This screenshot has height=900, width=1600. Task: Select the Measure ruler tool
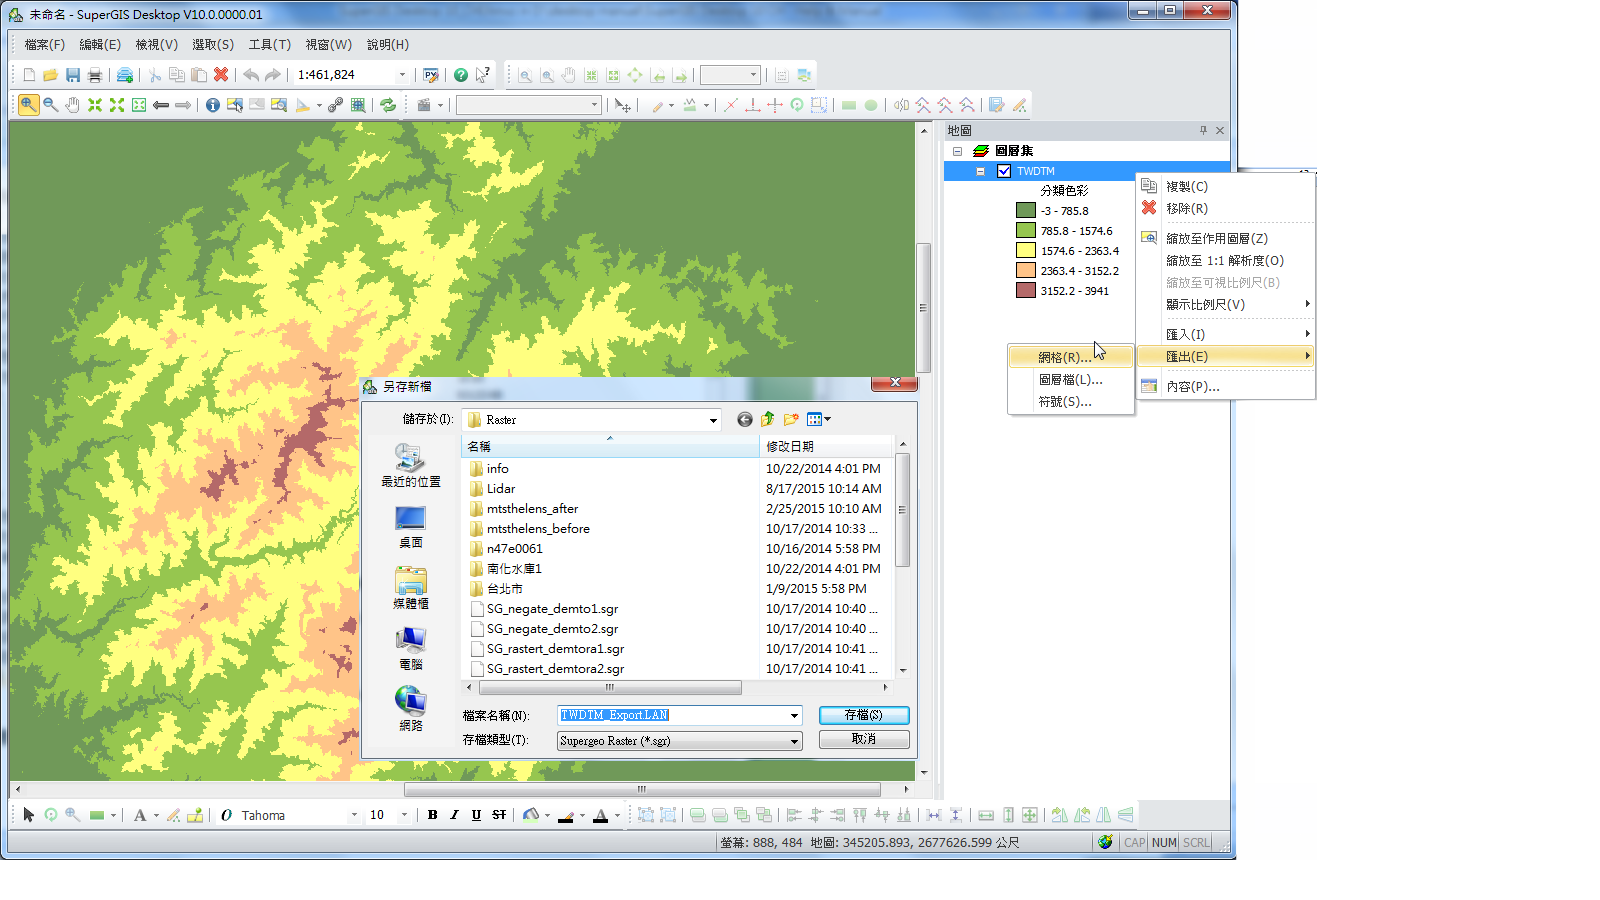[303, 105]
